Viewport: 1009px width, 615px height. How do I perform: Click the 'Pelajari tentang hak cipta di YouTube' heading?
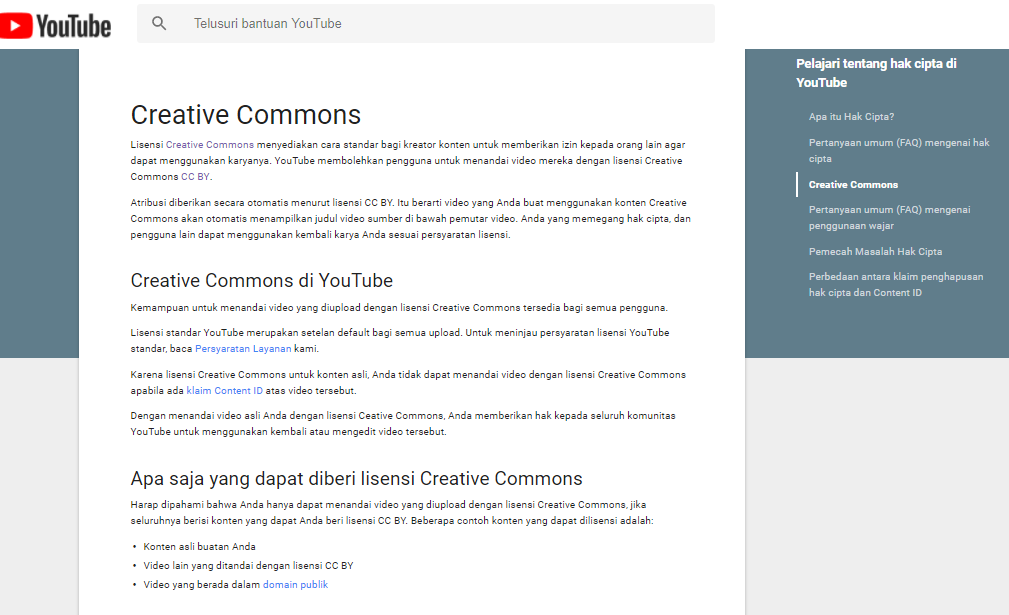coord(876,73)
